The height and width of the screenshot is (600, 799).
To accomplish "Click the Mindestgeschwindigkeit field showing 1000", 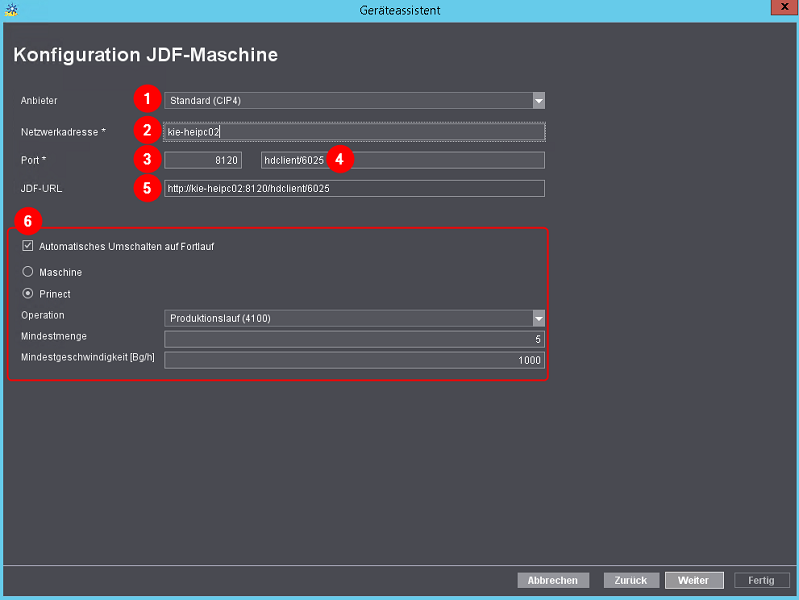I will [x=354, y=360].
